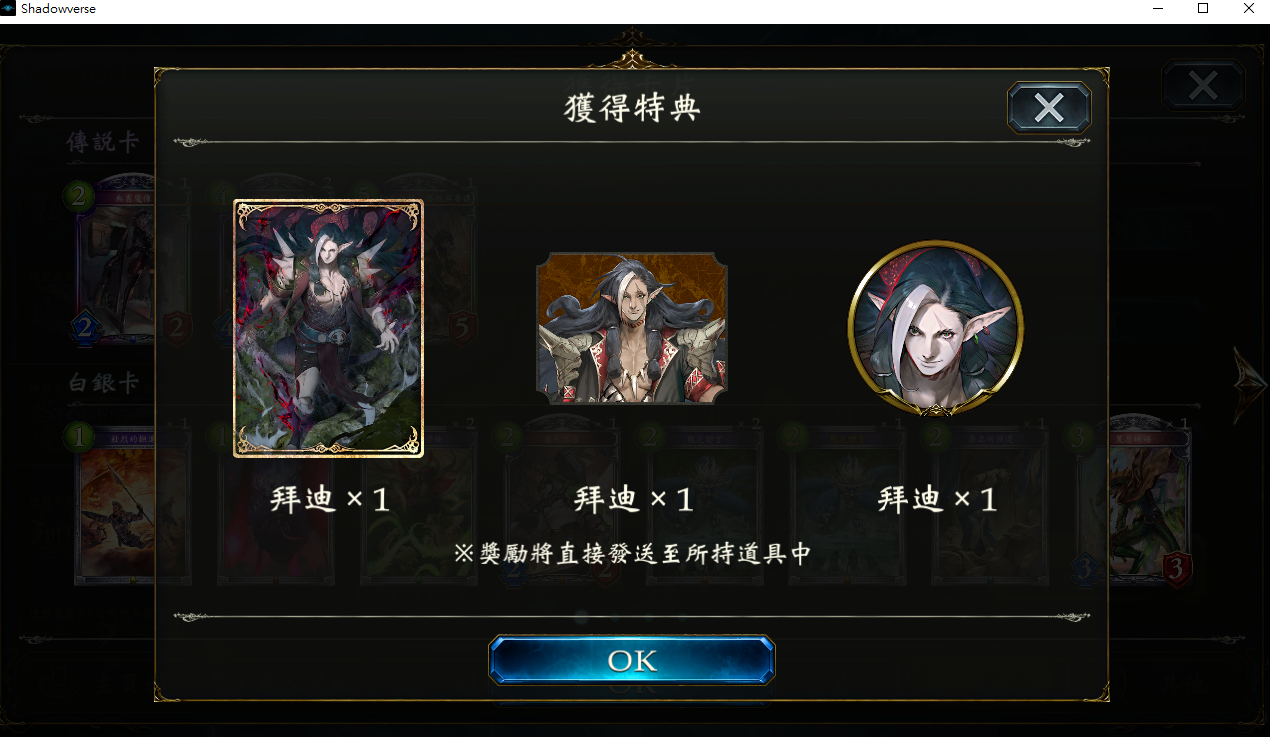Viewport: 1270px width, 737px height.
Task: Click the 獲得特典 dialog title
Action: point(632,108)
